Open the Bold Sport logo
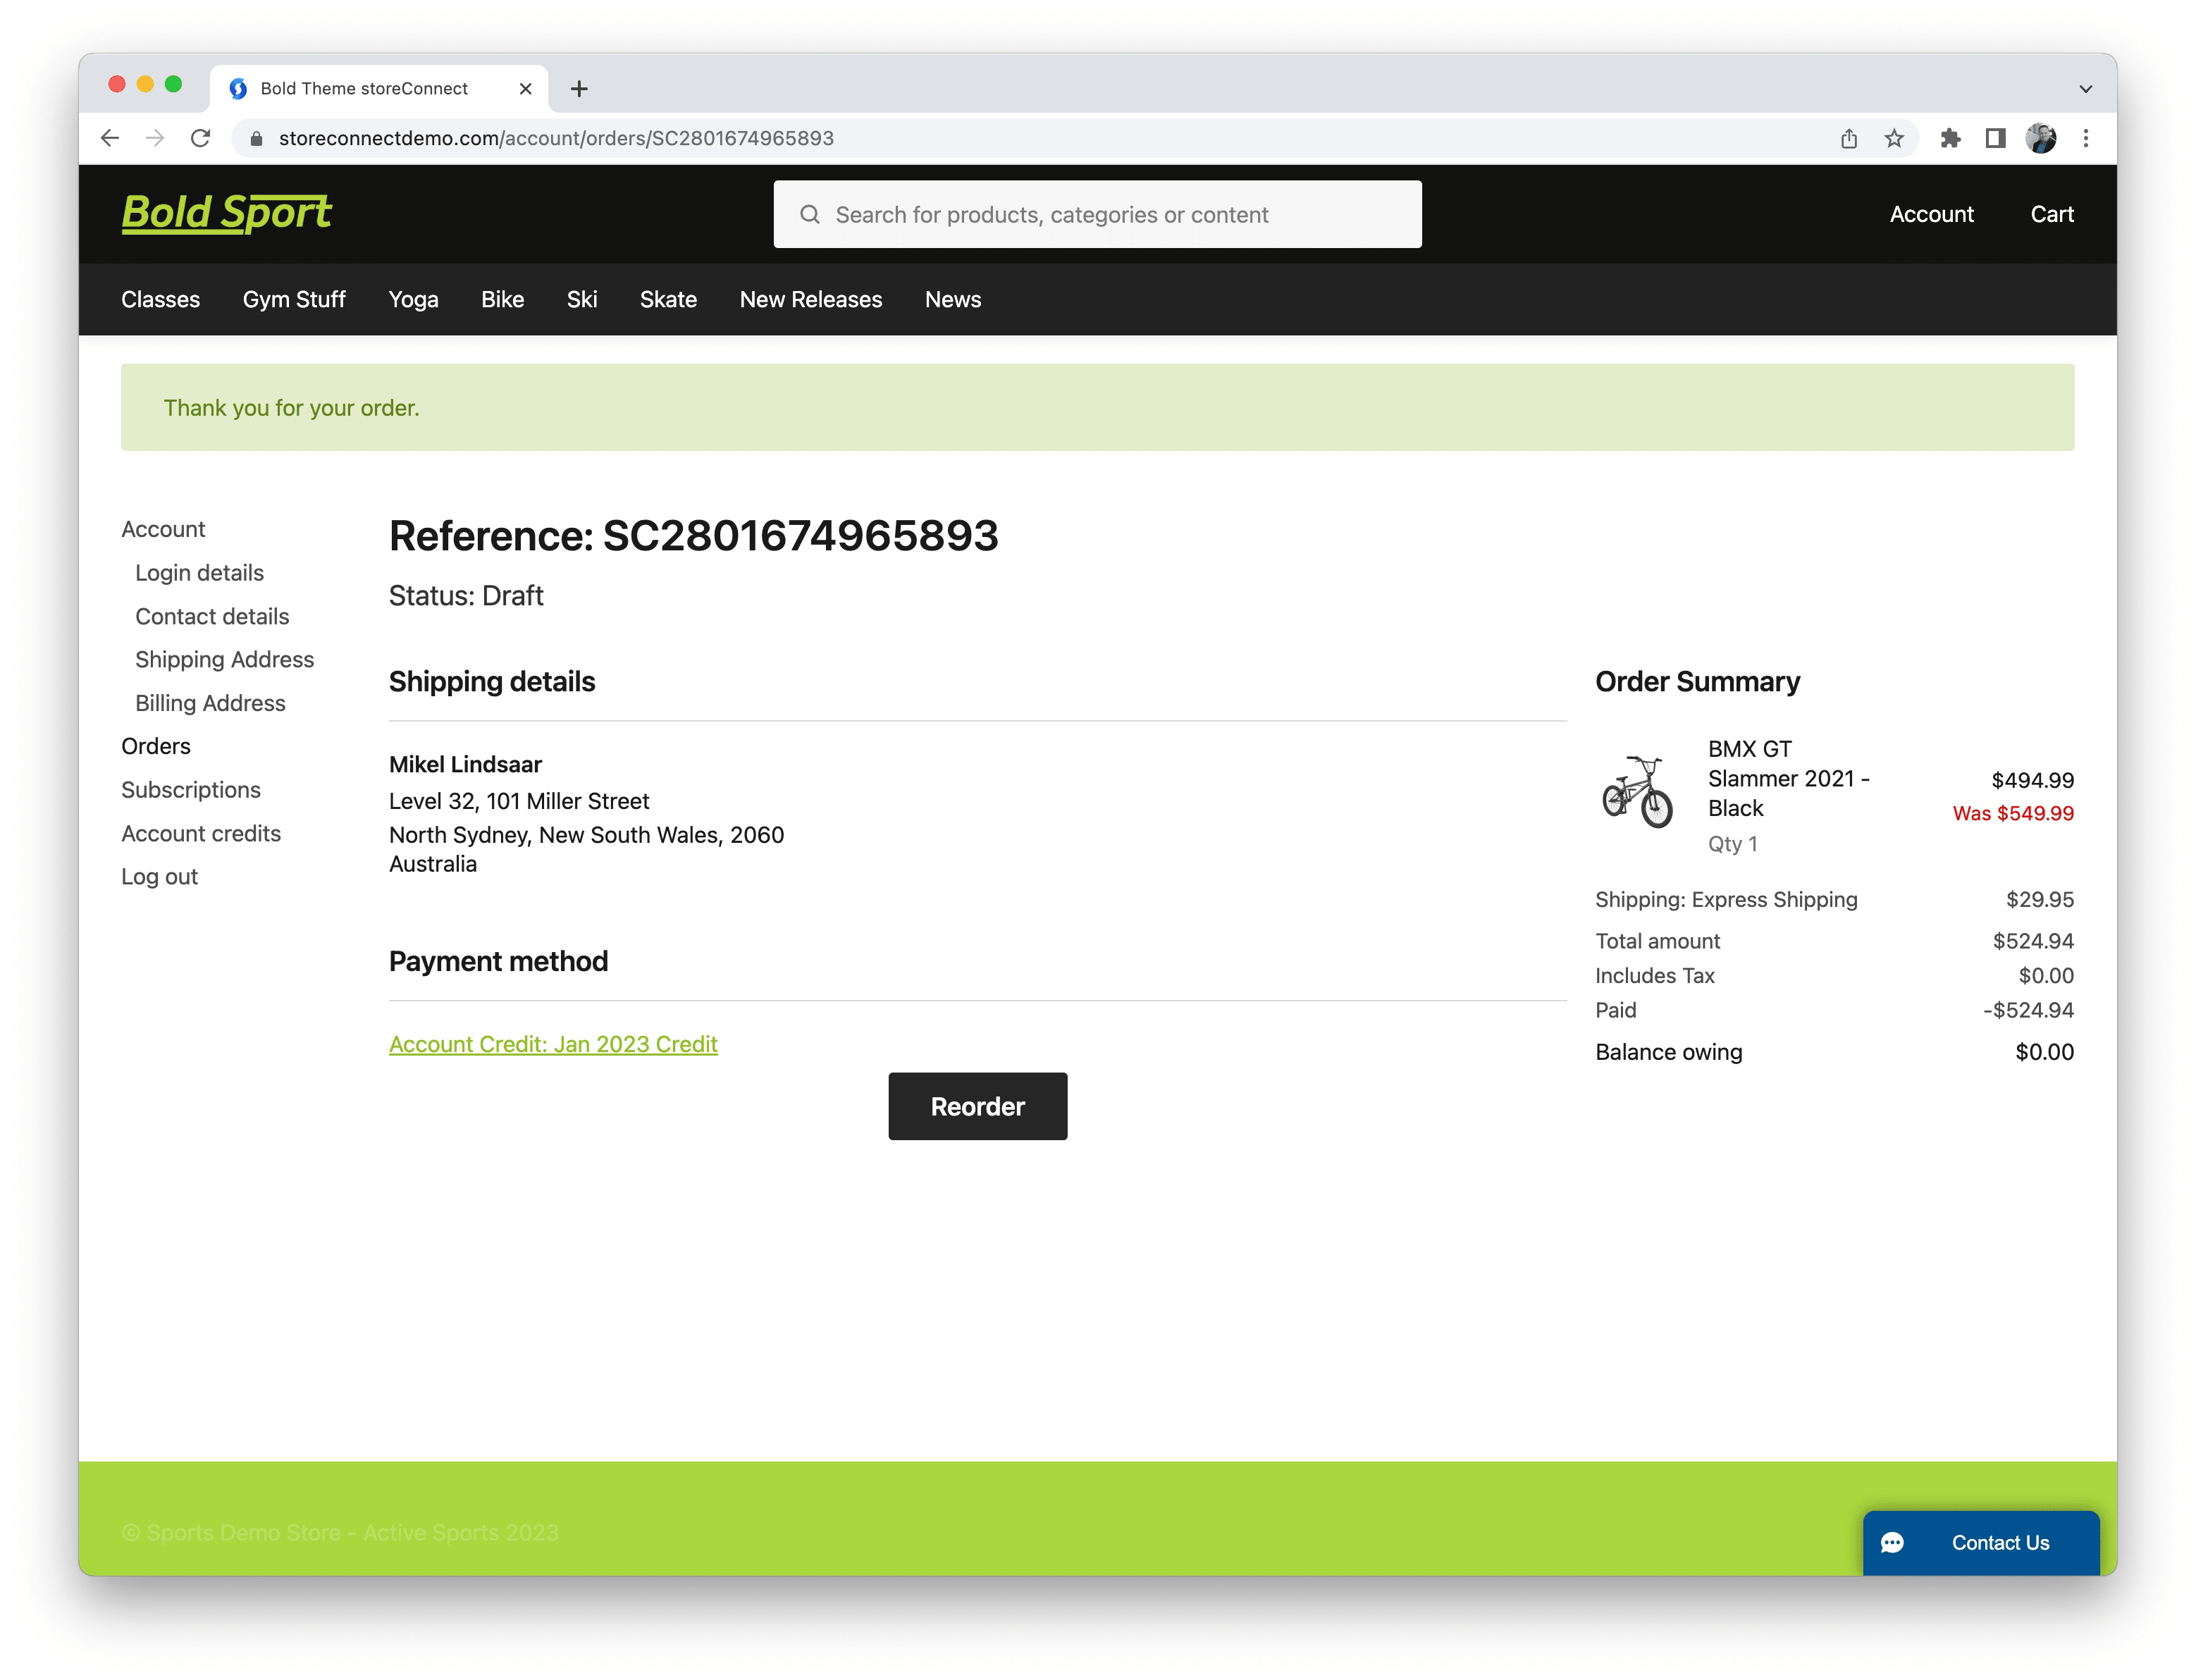The width and height of the screenshot is (2196, 1680). coord(226,213)
